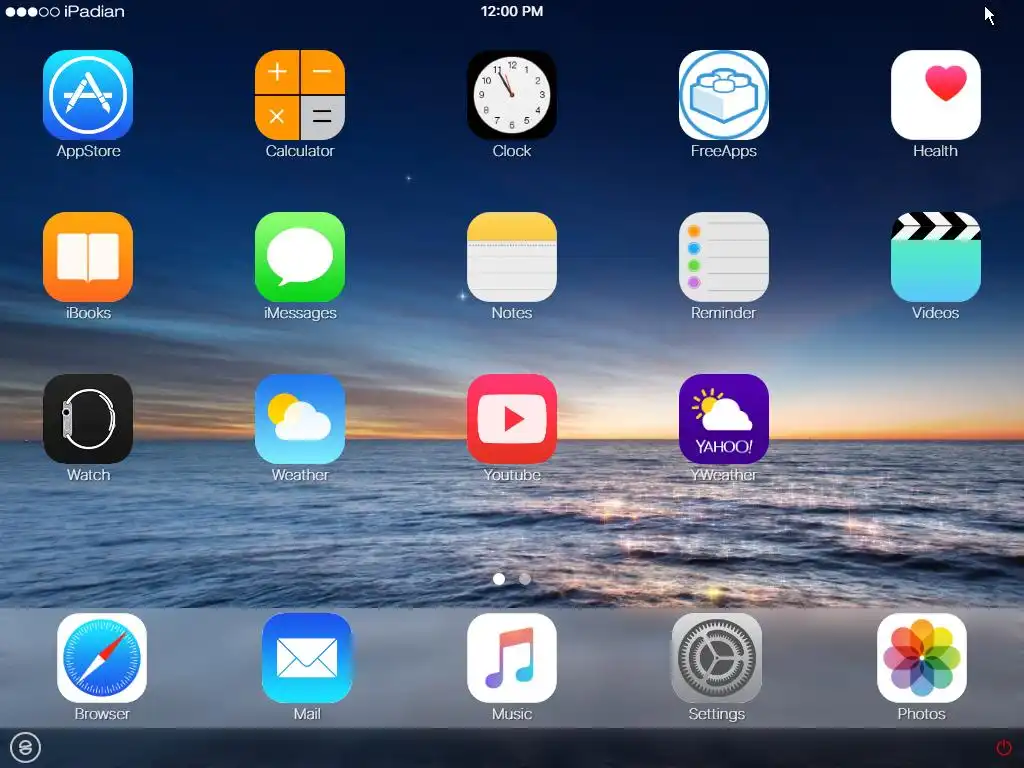Launch the Calculator app
The image size is (1024, 768).
click(x=300, y=95)
